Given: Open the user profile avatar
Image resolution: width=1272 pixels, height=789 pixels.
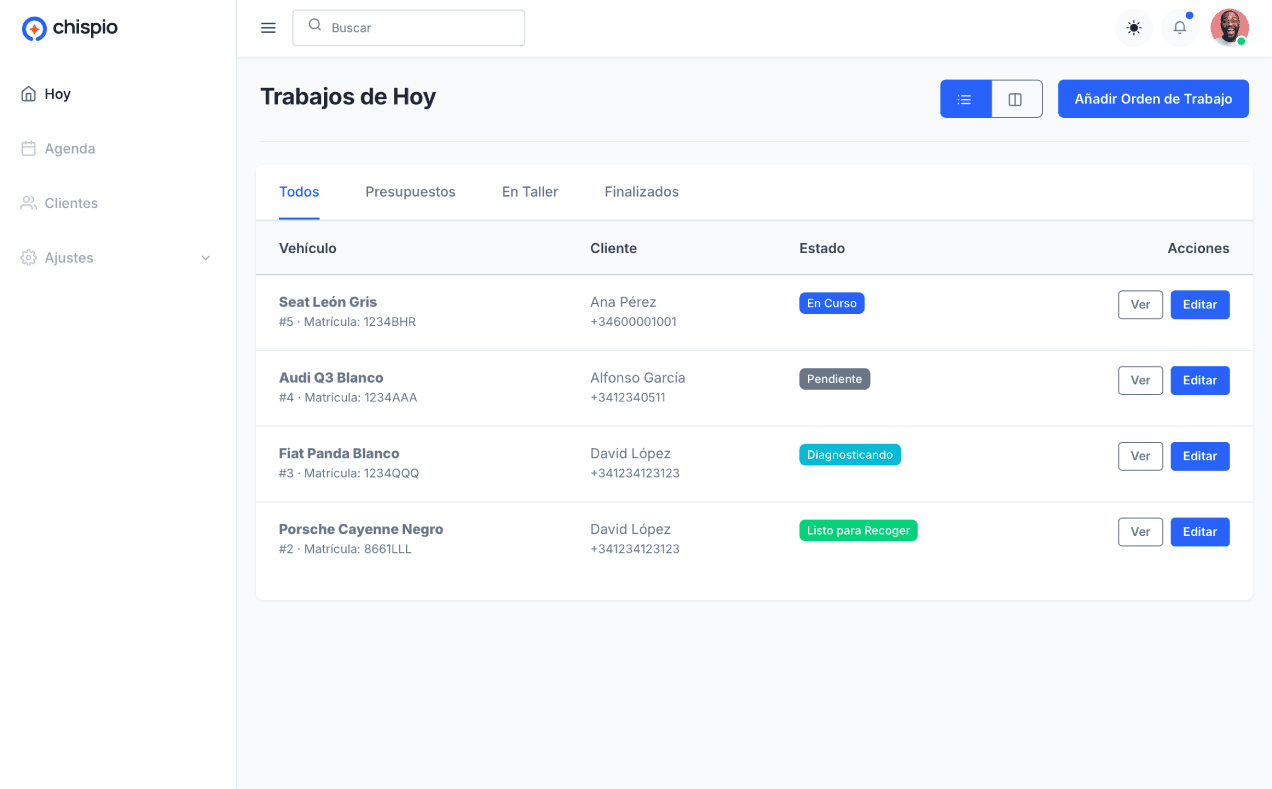Looking at the screenshot, I should pyautogui.click(x=1229, y=28).
